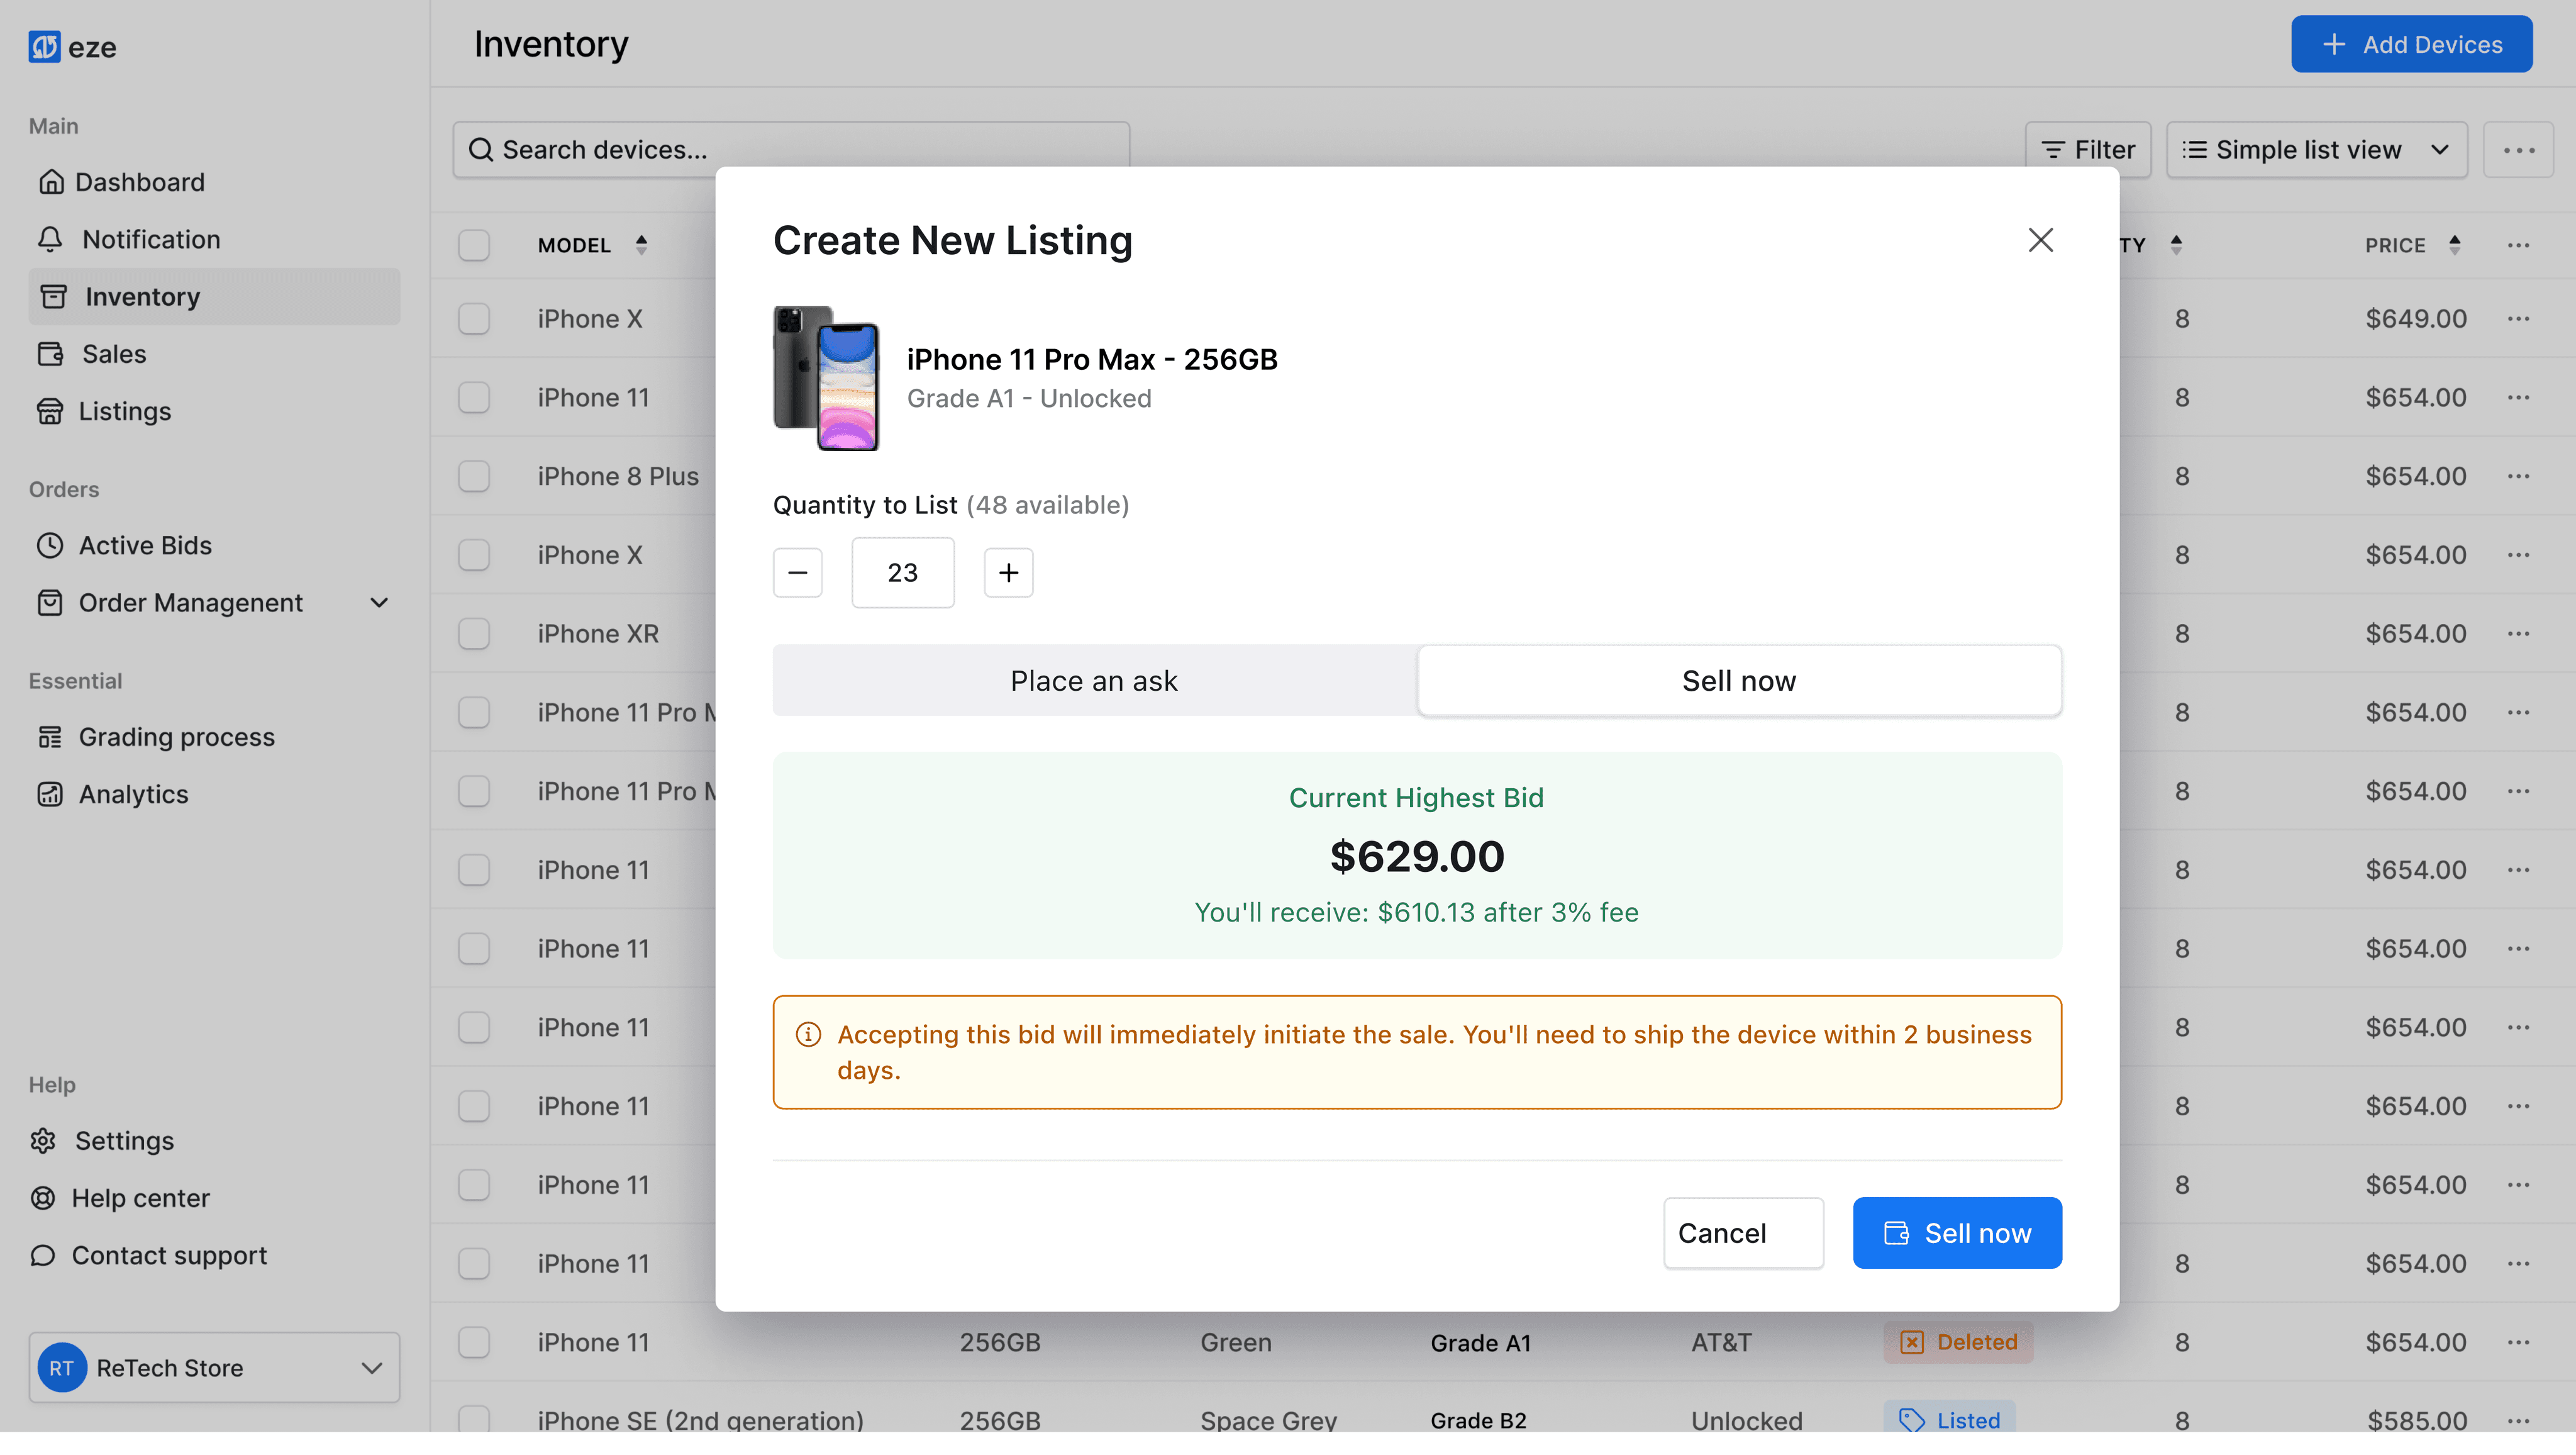The image size is (2576, 1455).
Task: Click the Active Bids clock icon
Action: (x=50, y=546)
